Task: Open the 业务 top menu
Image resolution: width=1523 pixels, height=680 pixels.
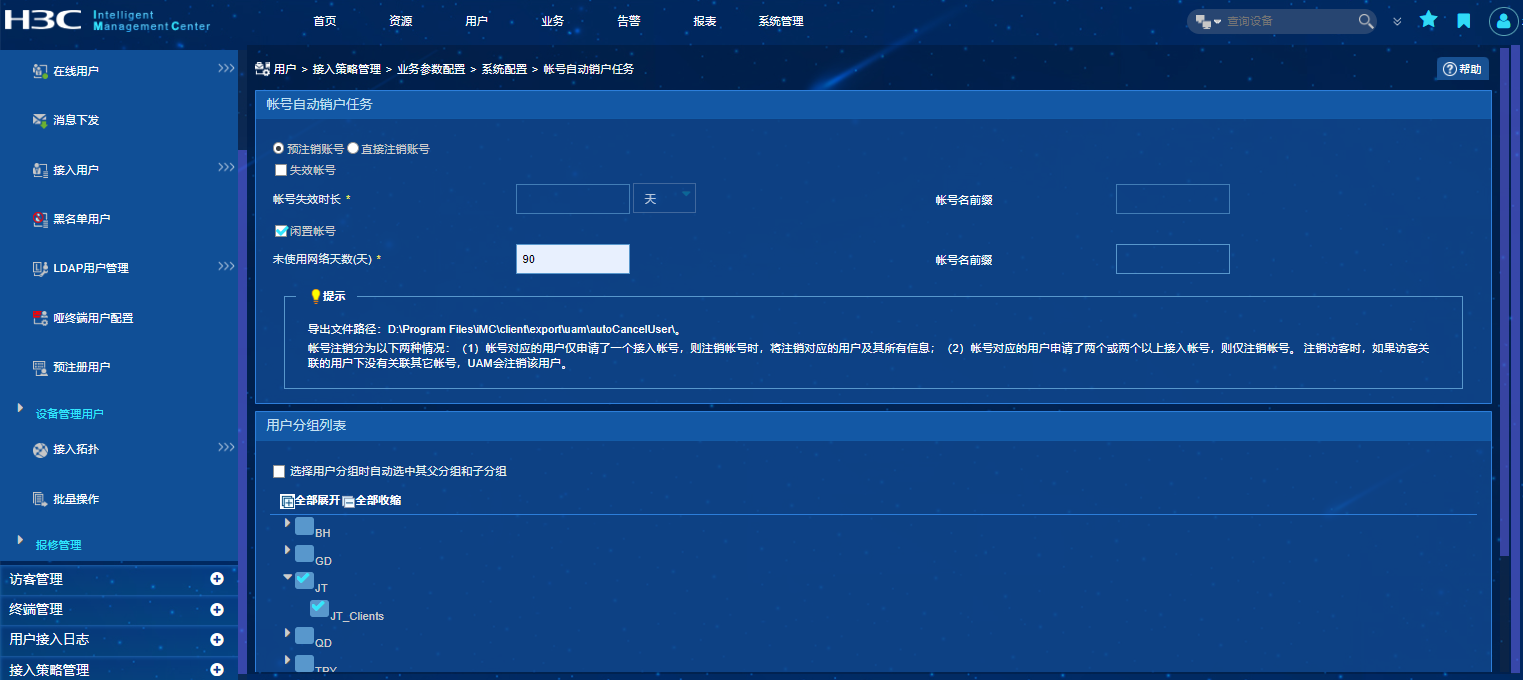Action: [552, 21]
